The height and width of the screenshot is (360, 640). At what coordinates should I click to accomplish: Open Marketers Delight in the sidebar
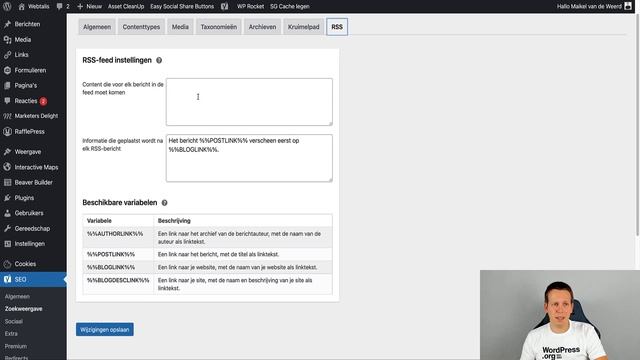click(x=36, y=116)
